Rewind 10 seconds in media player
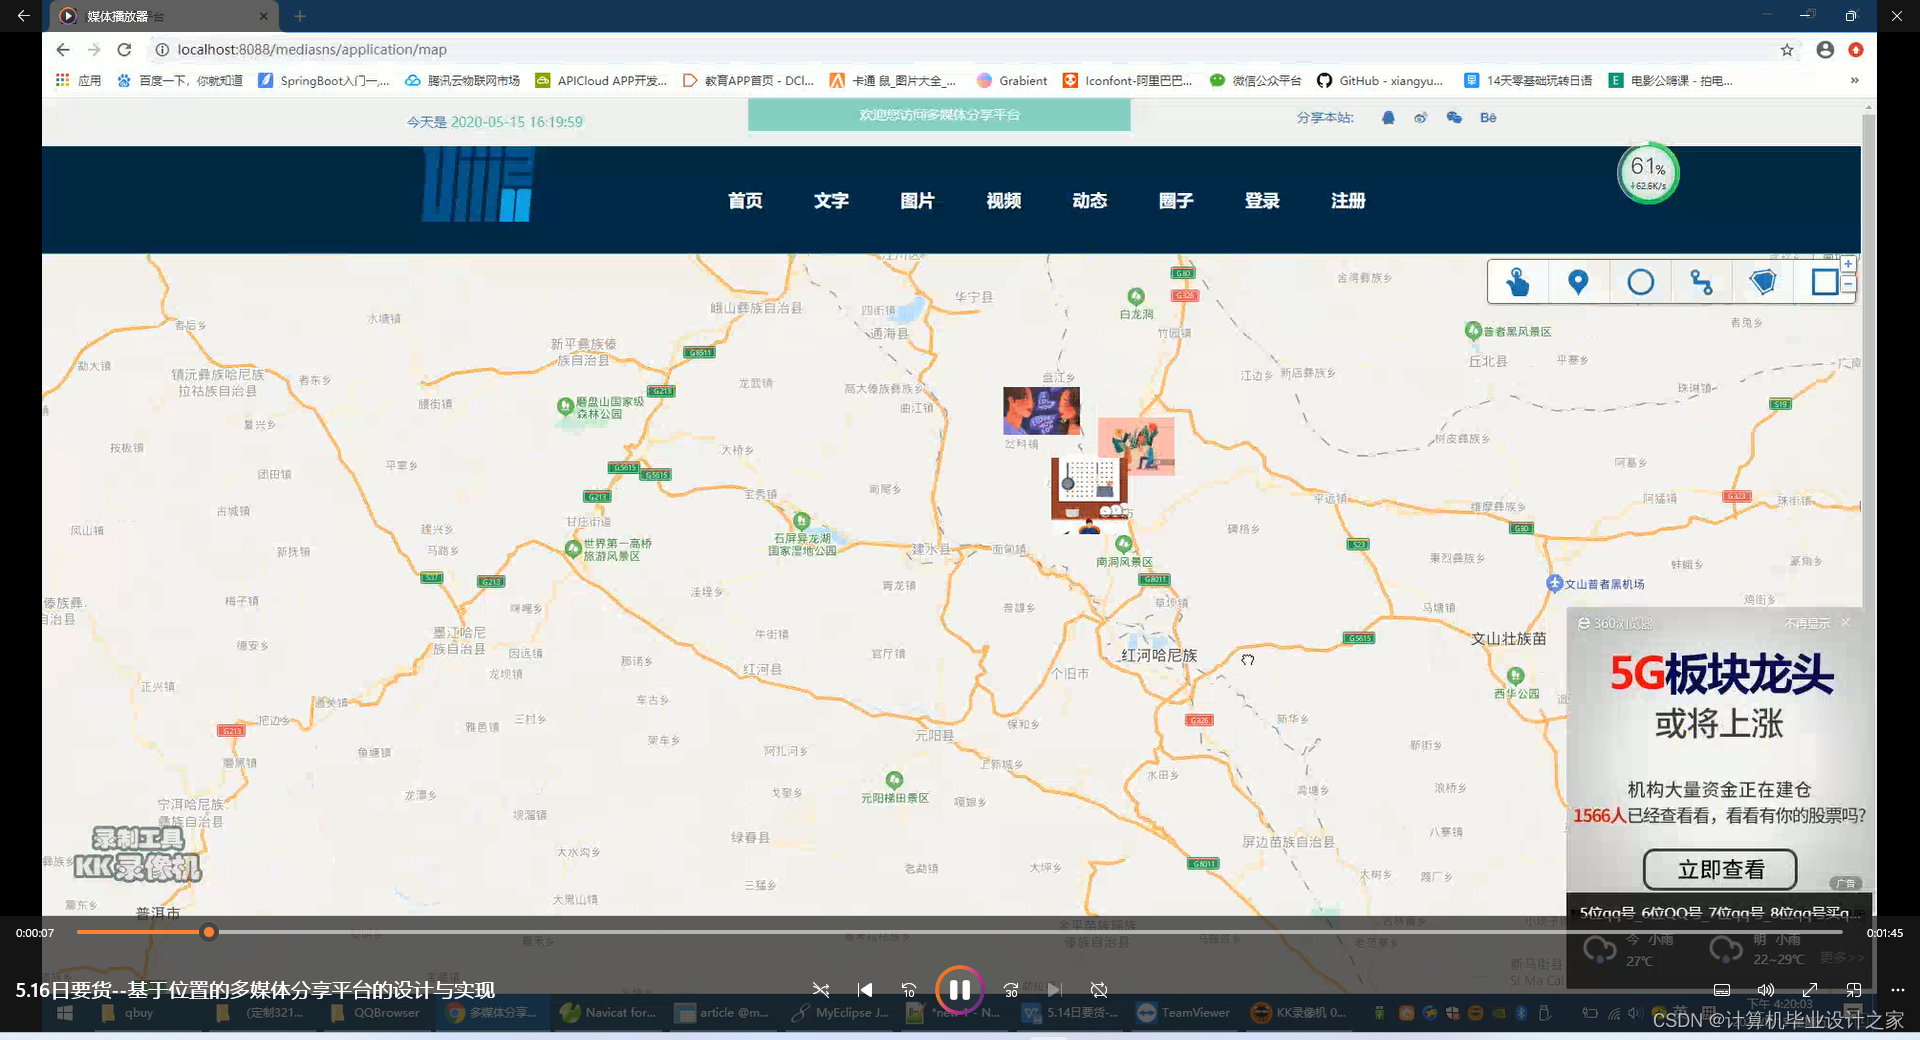The image size is (1920, 1040). [x=909, y=989]
